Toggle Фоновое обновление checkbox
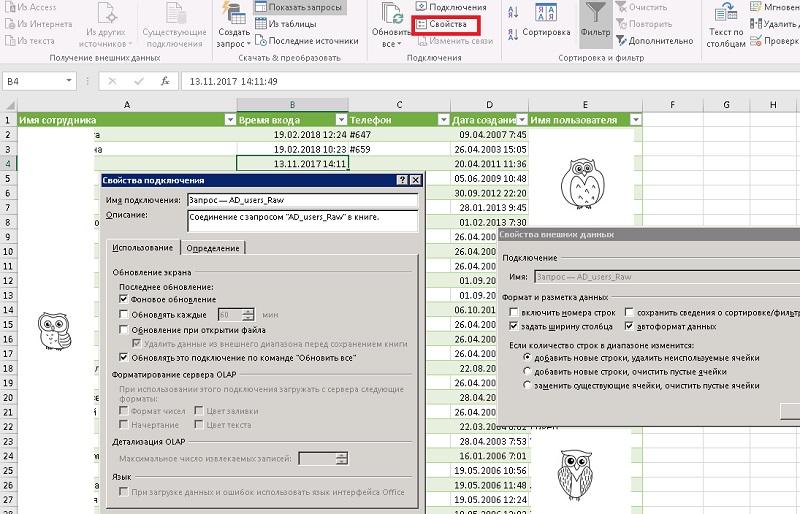This screenshot has width=800, height=514. (123, 299)
